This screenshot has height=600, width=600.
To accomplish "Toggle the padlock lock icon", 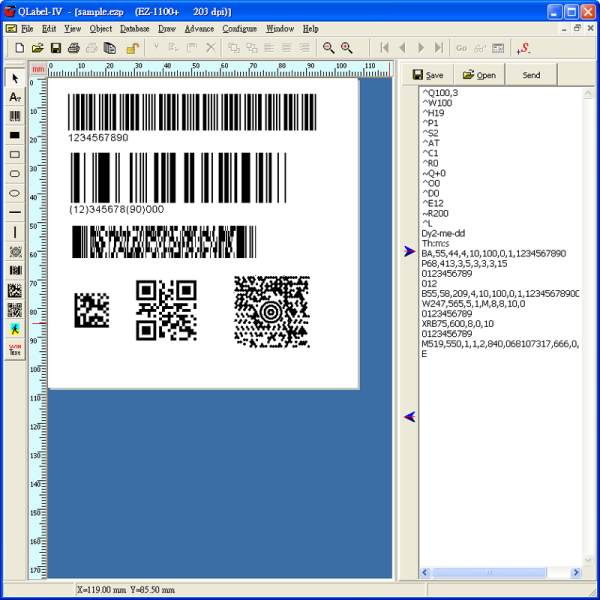I will pos(132,48).
